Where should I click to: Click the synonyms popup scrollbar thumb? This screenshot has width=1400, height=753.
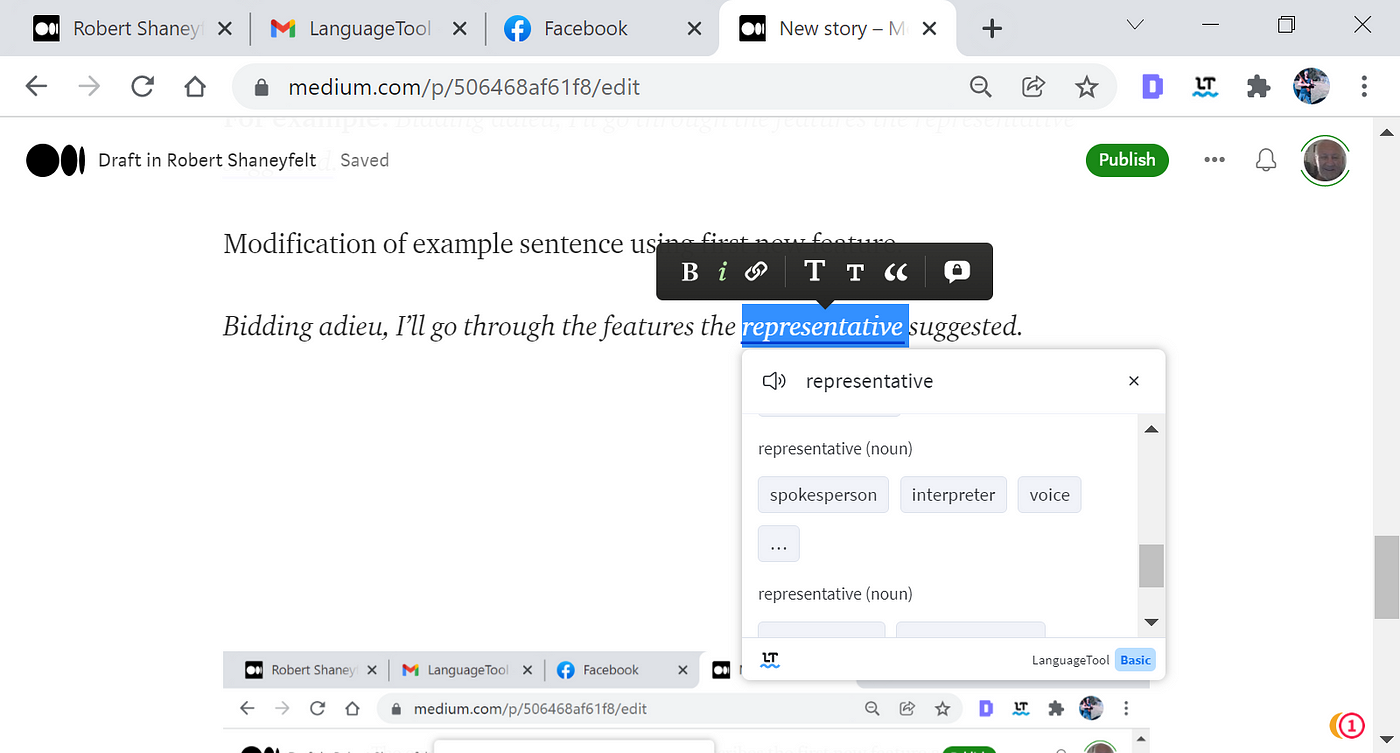coord(1151,566)
